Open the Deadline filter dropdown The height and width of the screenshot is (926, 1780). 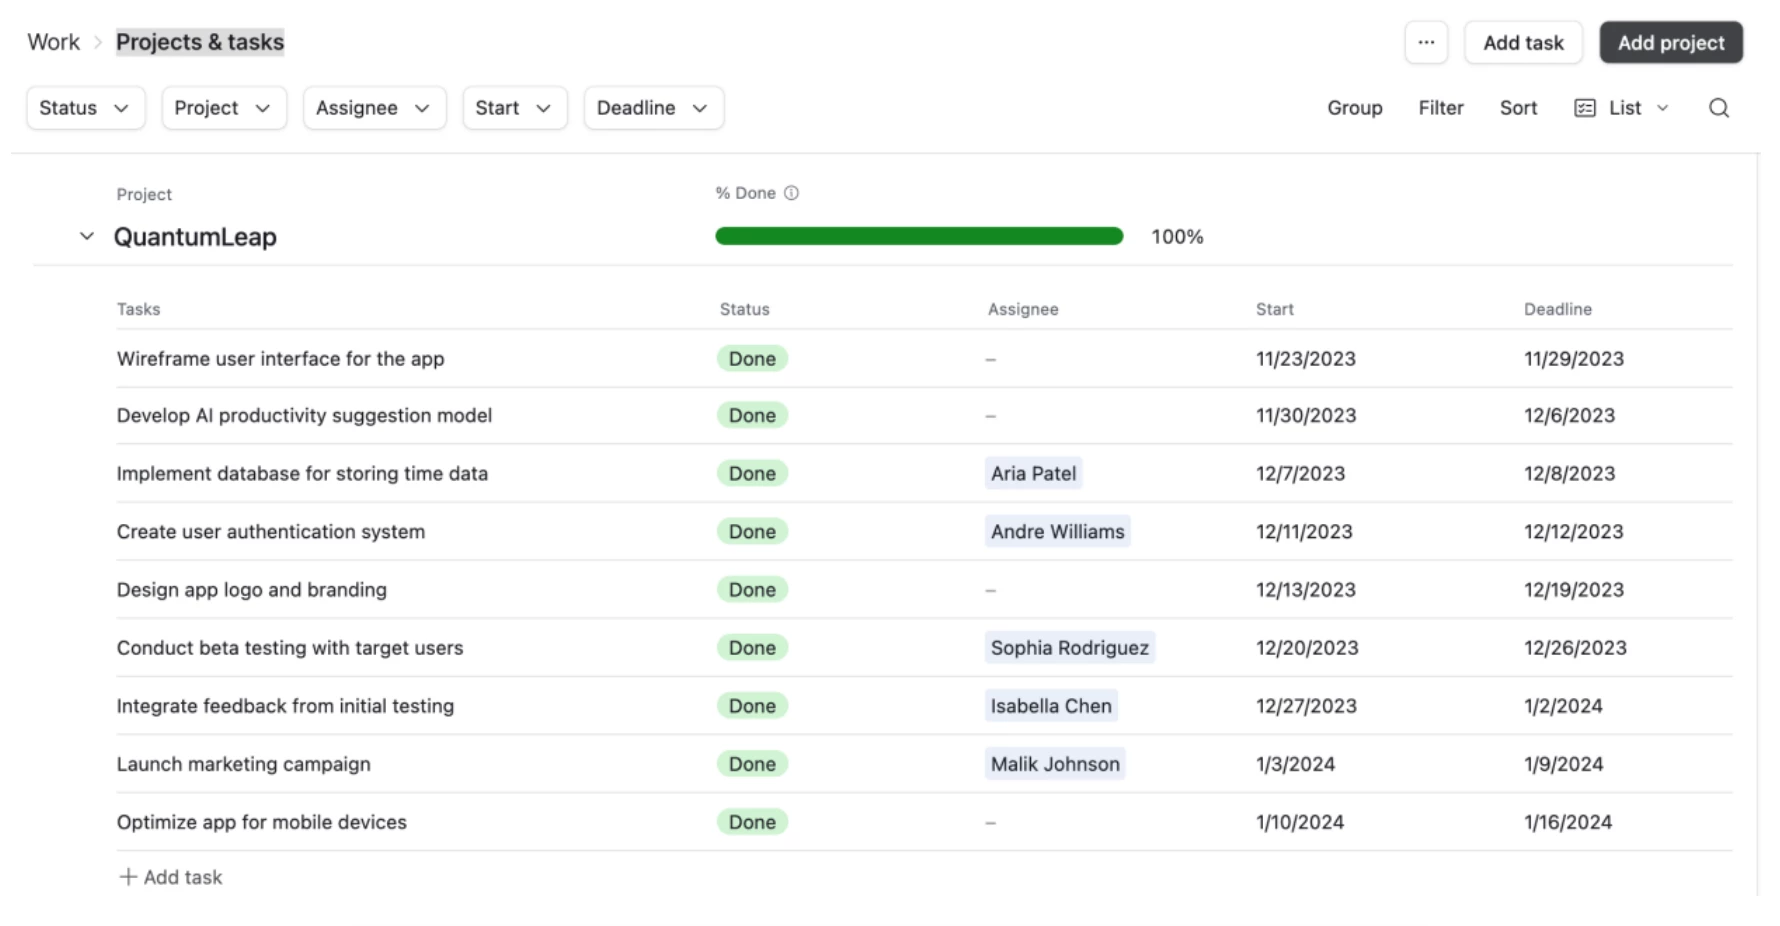coord(654,108)
